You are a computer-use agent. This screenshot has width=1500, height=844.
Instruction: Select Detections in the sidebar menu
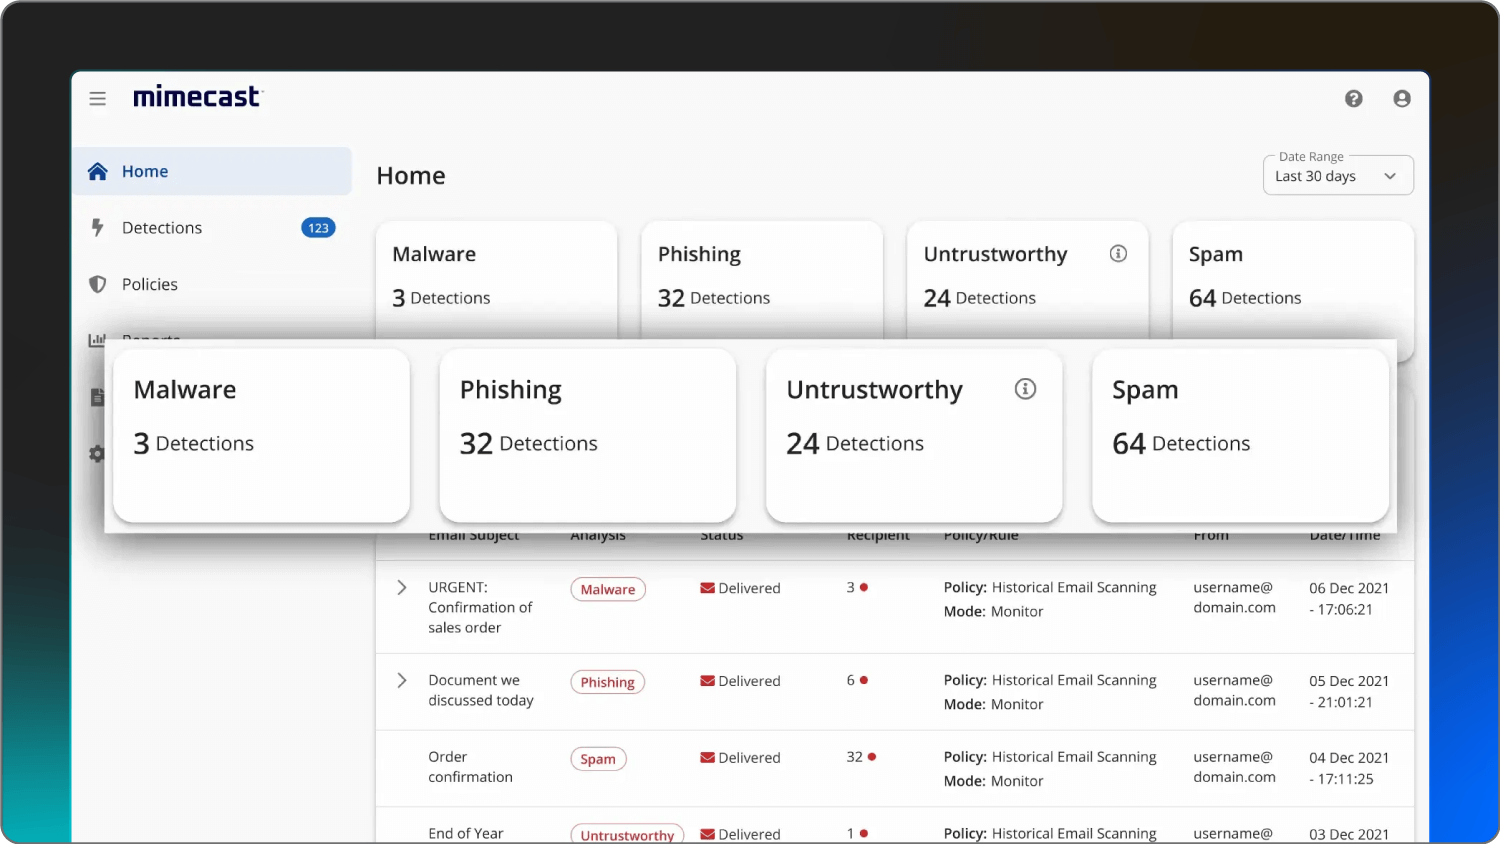coord(161,227)
